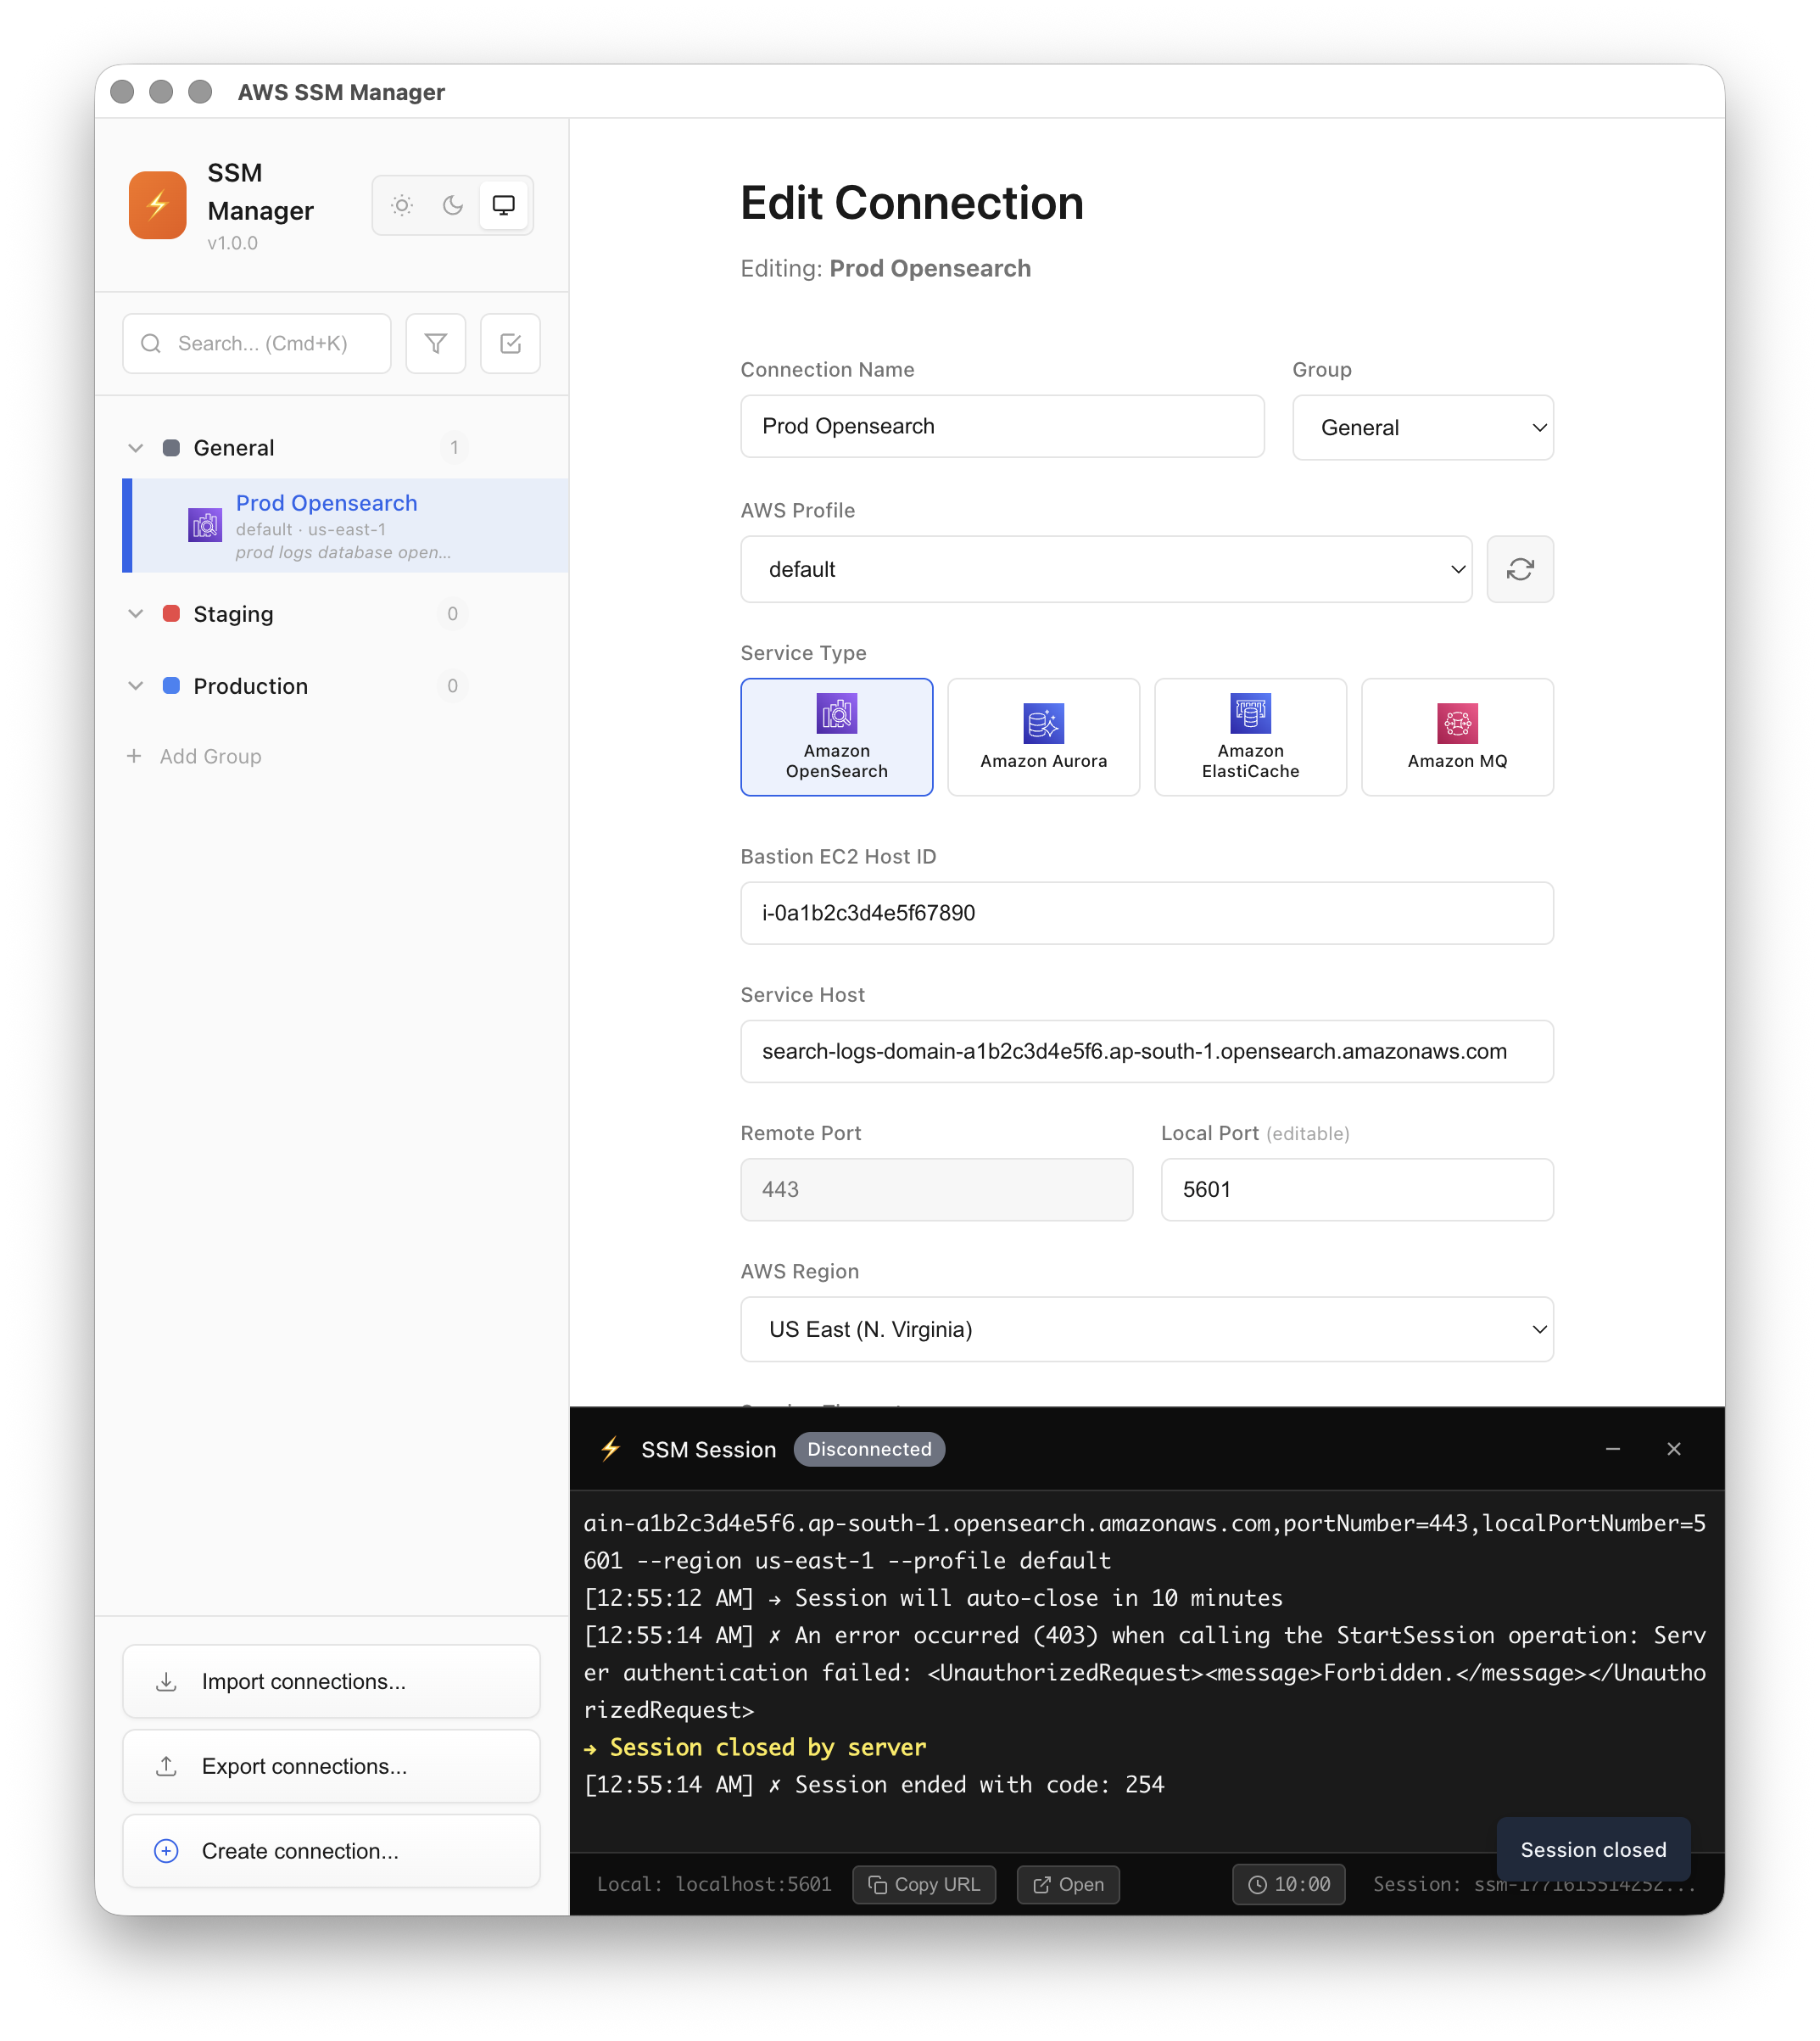Open the Group dropdown
This screenshot has width=1820, height=2041.
(1422, 427)
